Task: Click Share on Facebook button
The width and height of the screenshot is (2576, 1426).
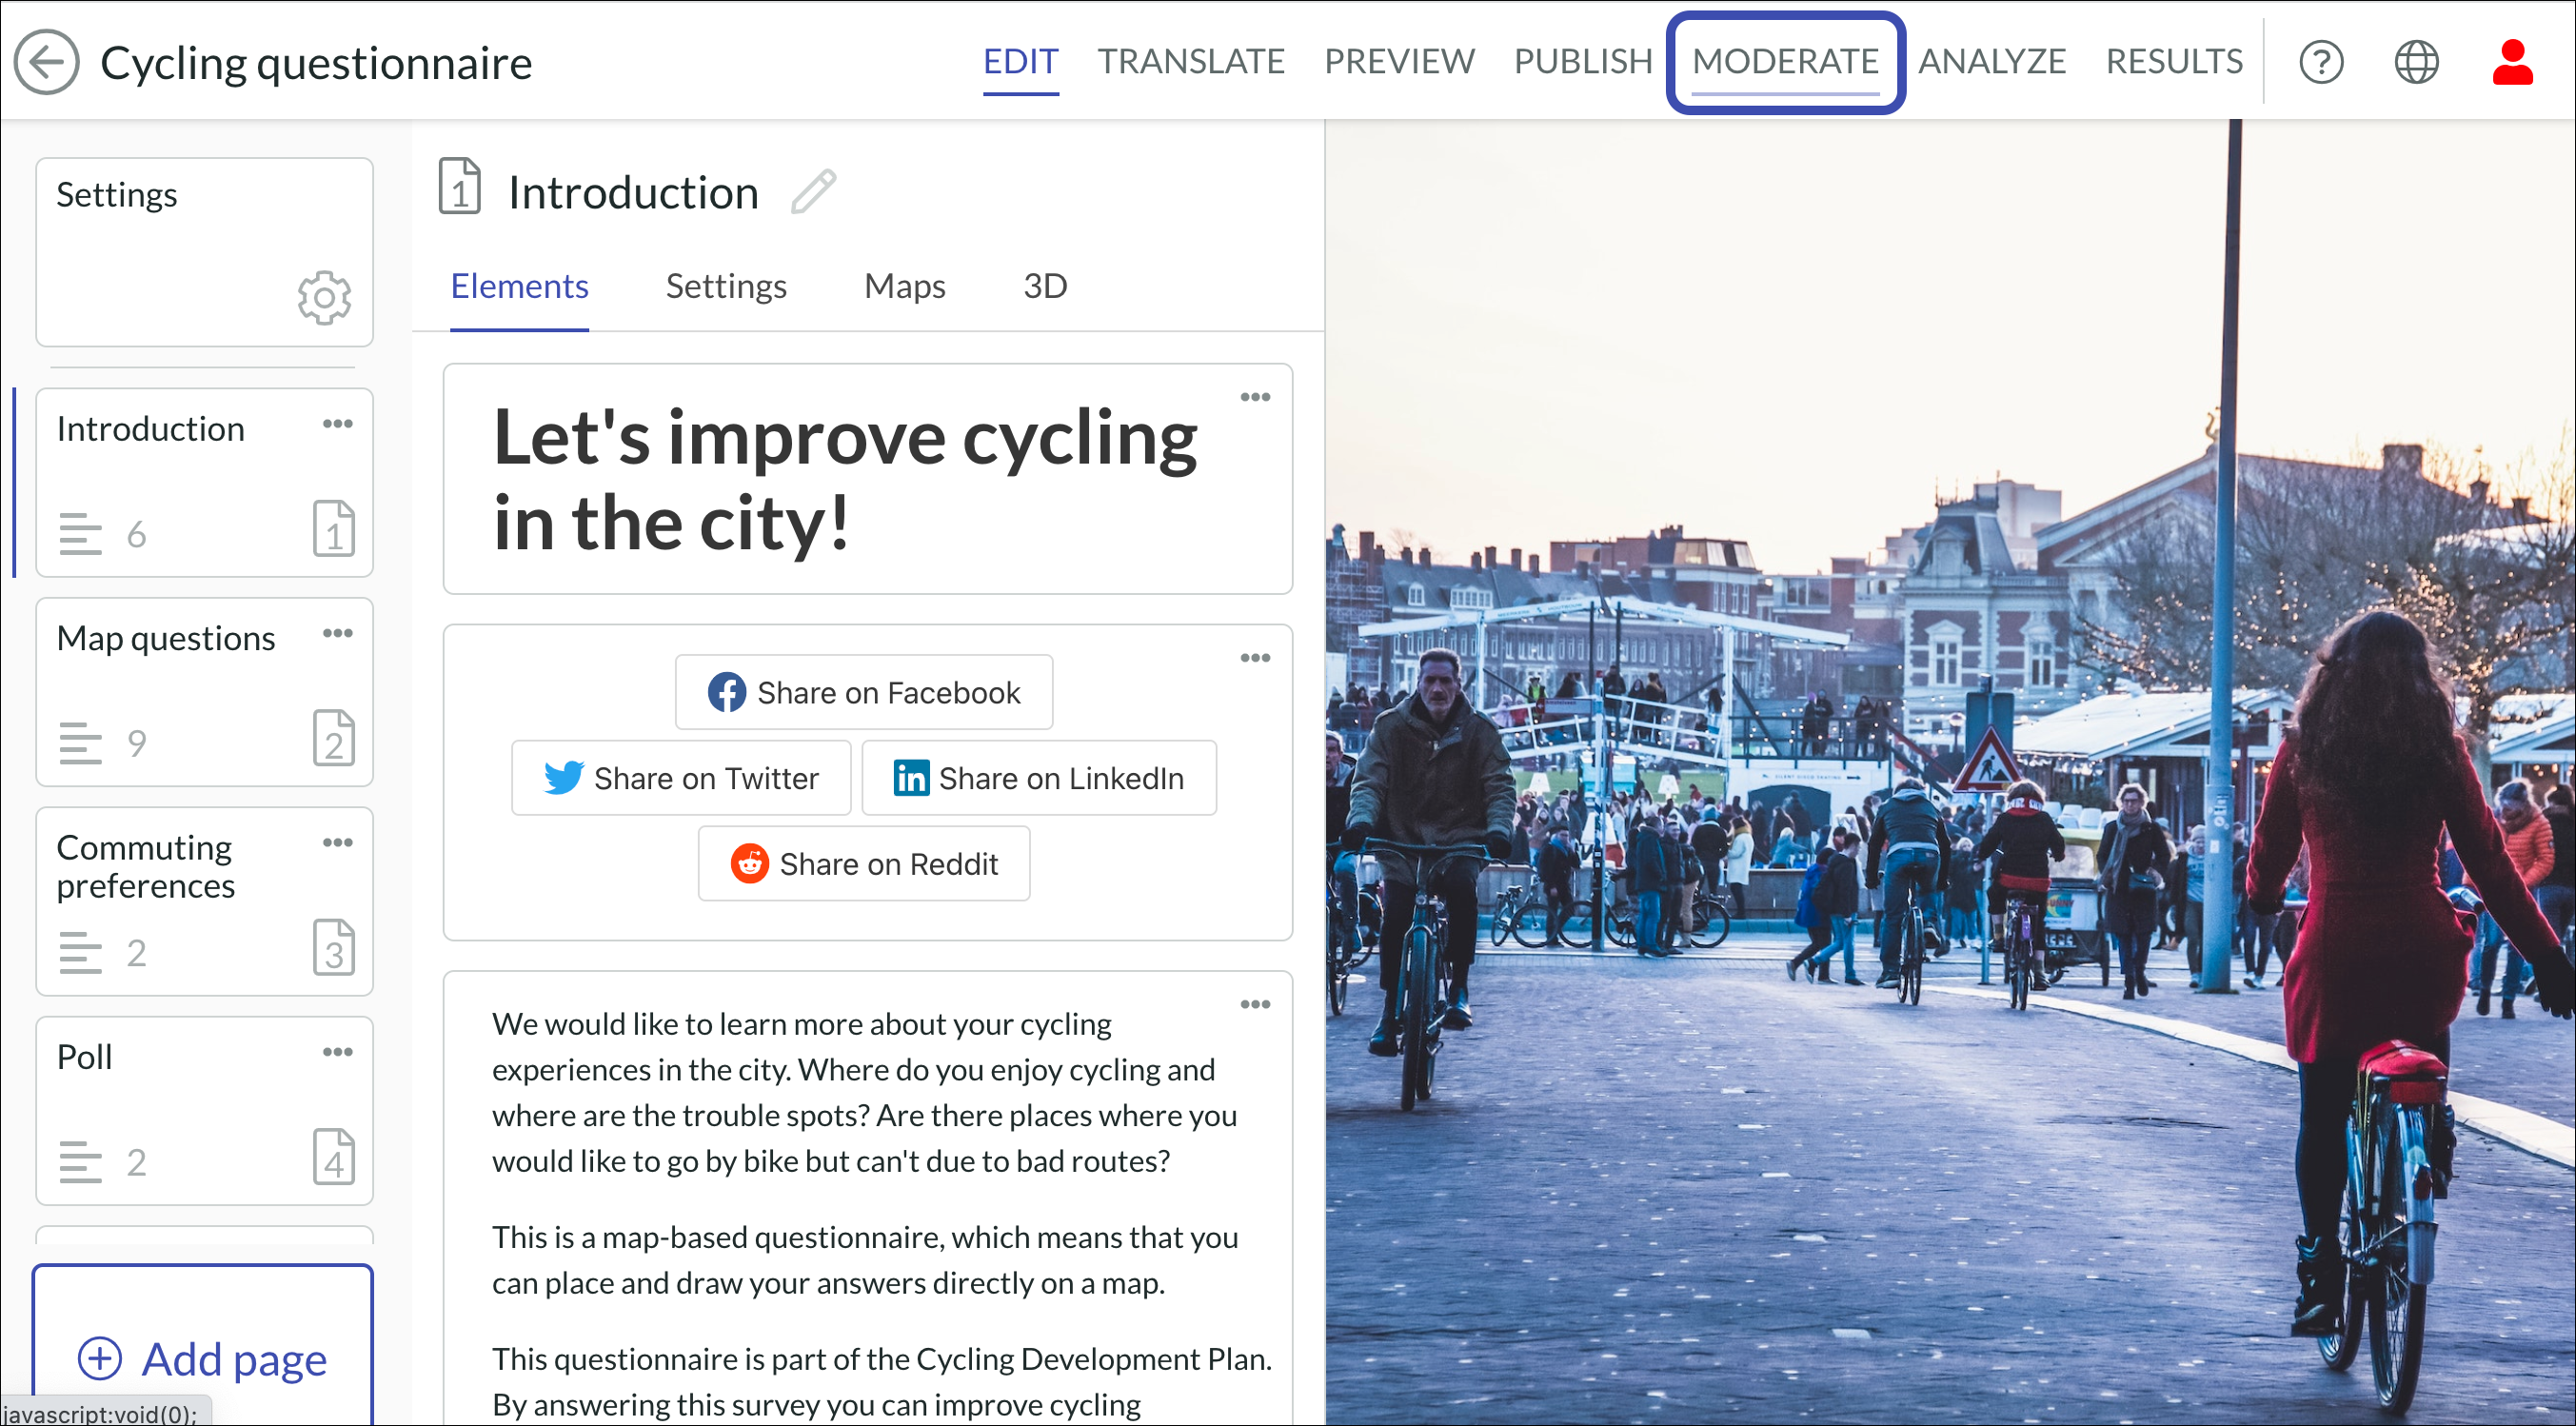Action: coord(864,692)
